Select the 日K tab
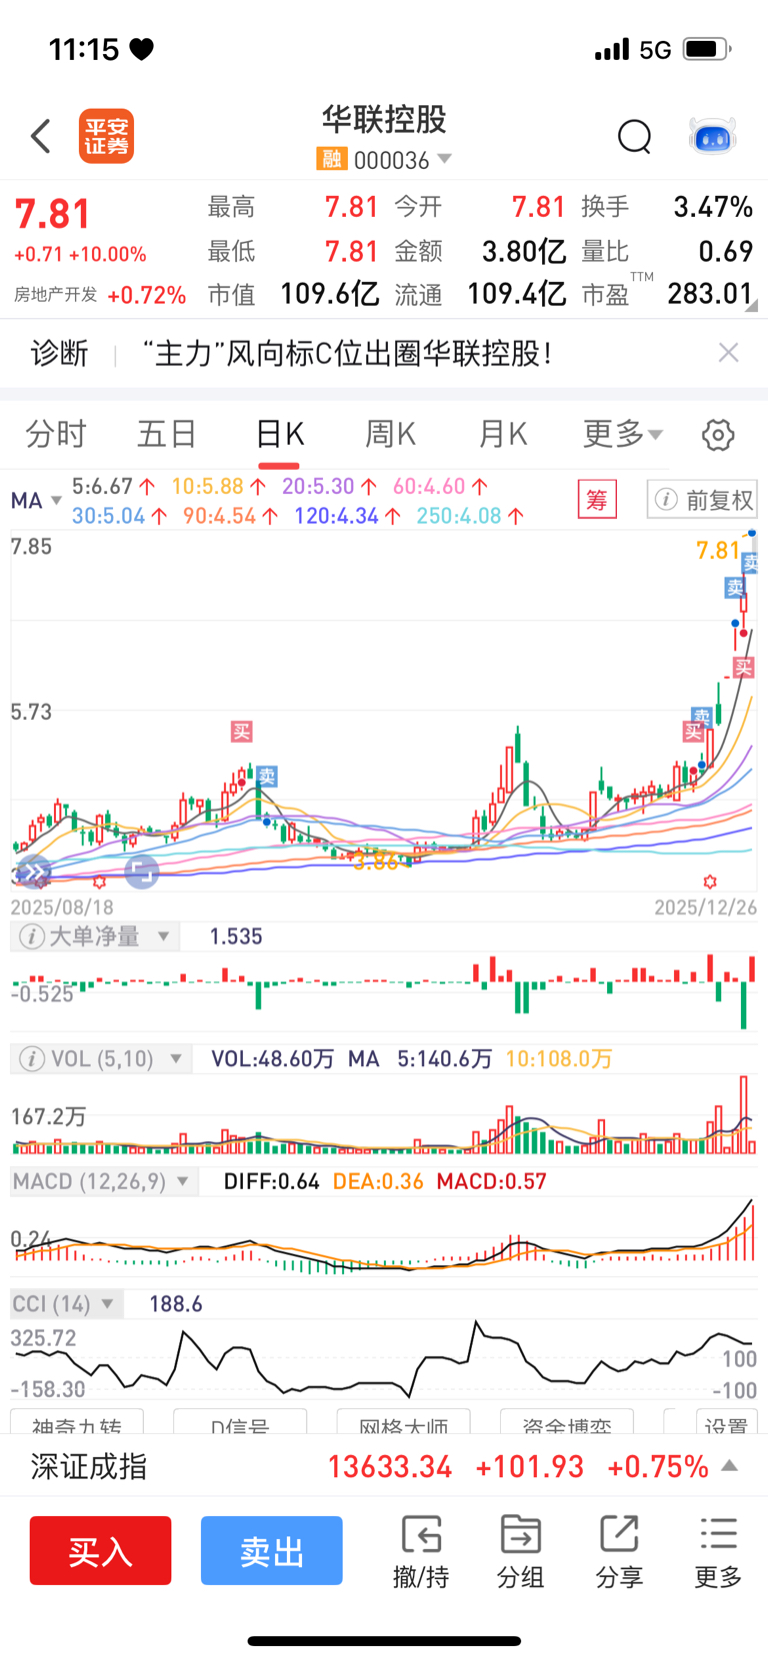The height and width of the screenshot is (1663, 768). pyautogui.click(x=280, y=434)
